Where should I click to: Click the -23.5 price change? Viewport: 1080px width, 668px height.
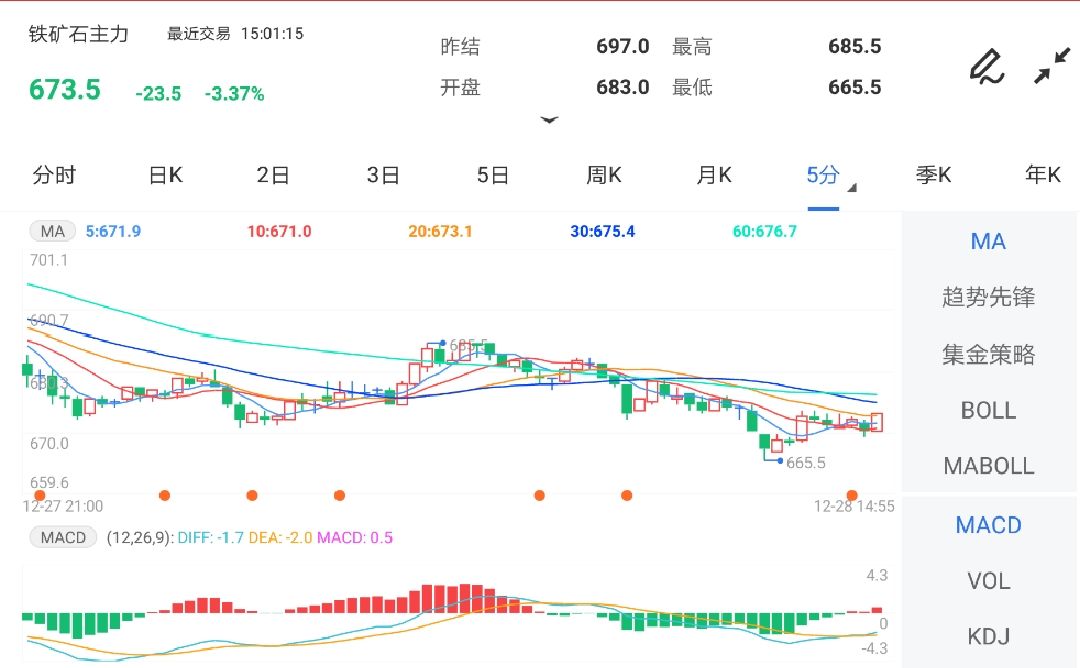(x=158, y=94)
